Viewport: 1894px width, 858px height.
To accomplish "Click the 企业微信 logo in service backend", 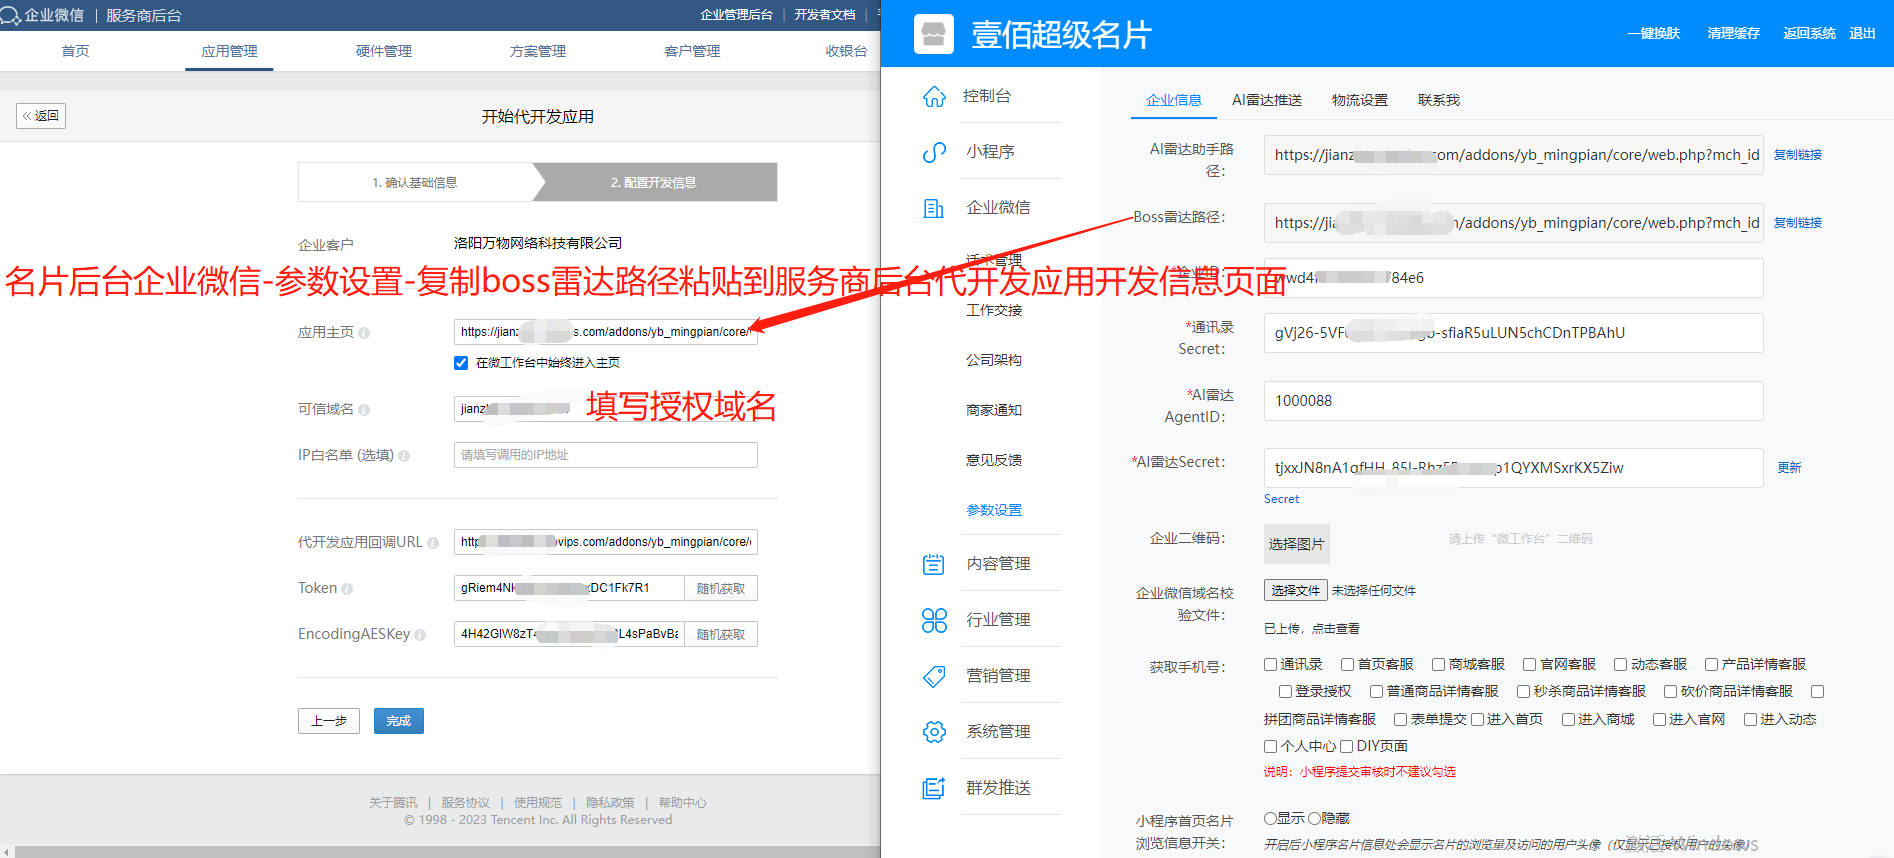I will point(11,15).
